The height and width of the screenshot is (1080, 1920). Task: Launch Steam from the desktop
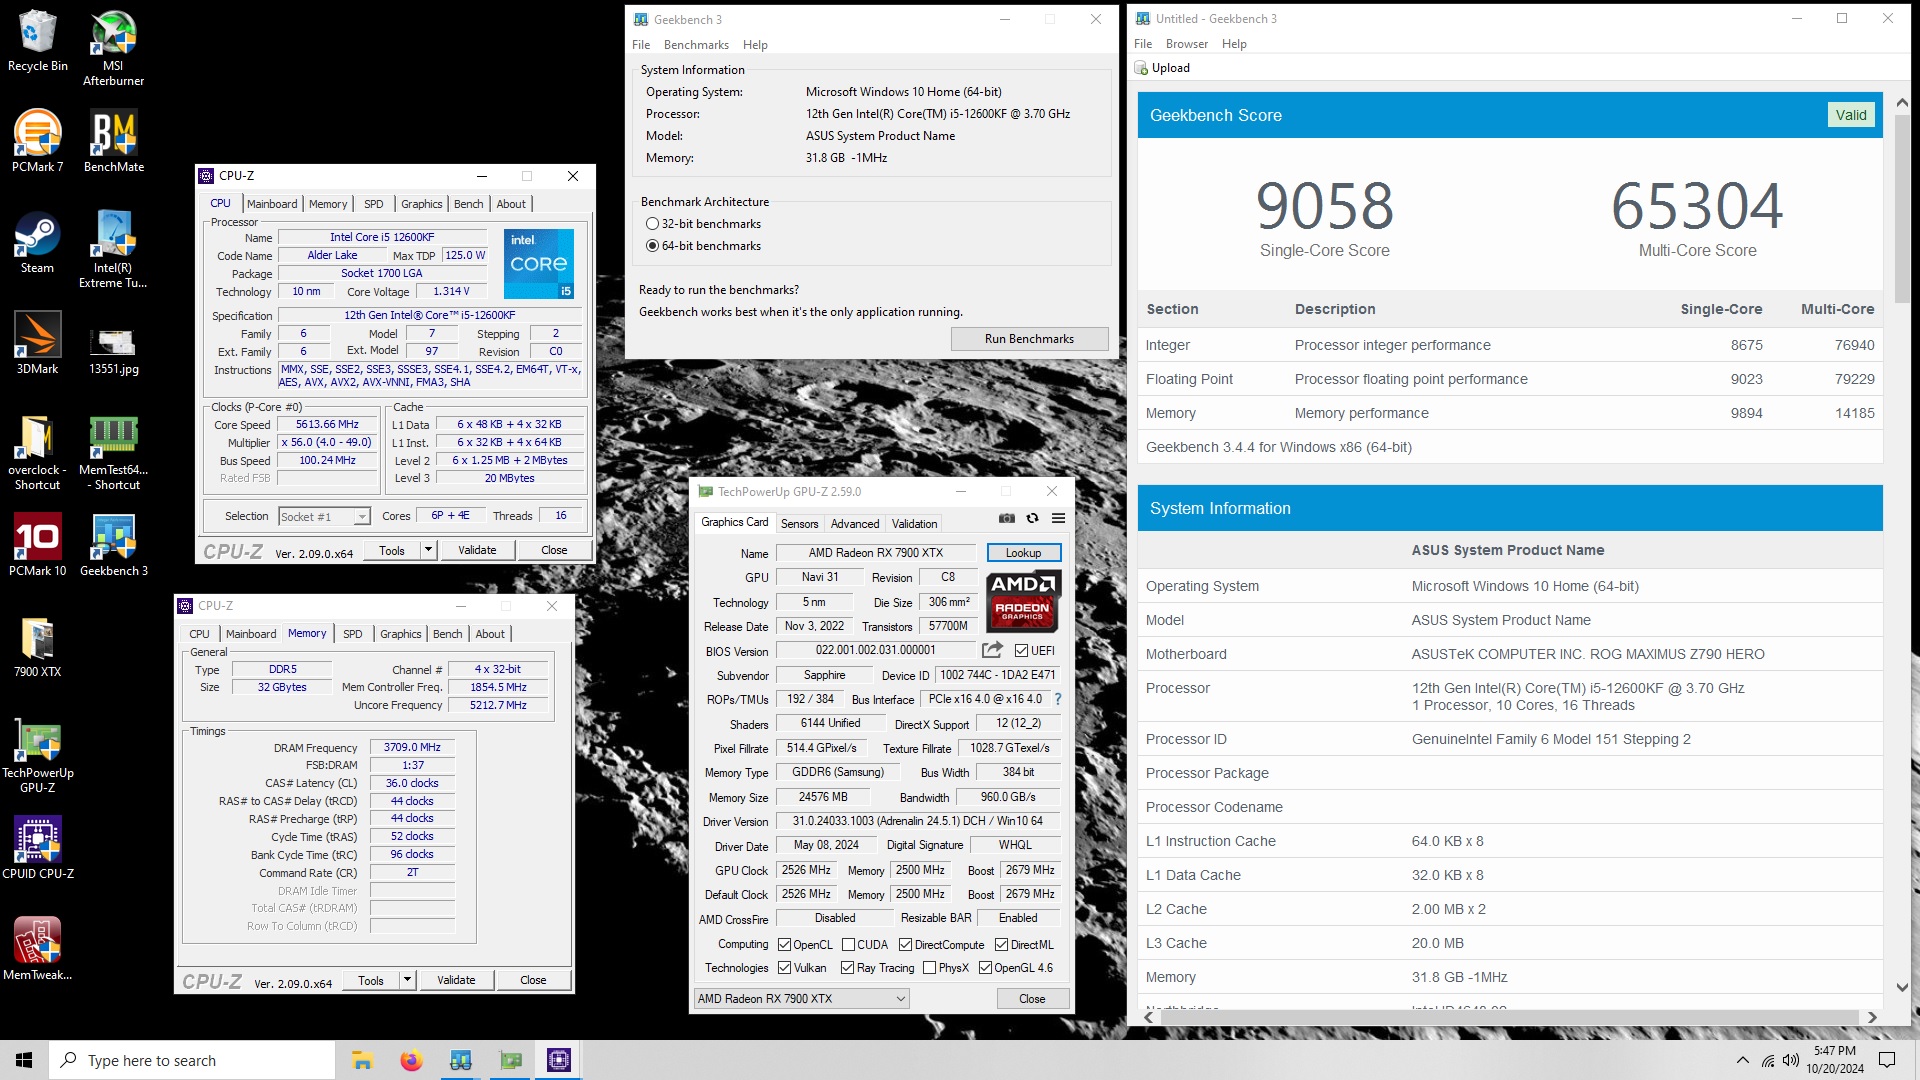38,242
